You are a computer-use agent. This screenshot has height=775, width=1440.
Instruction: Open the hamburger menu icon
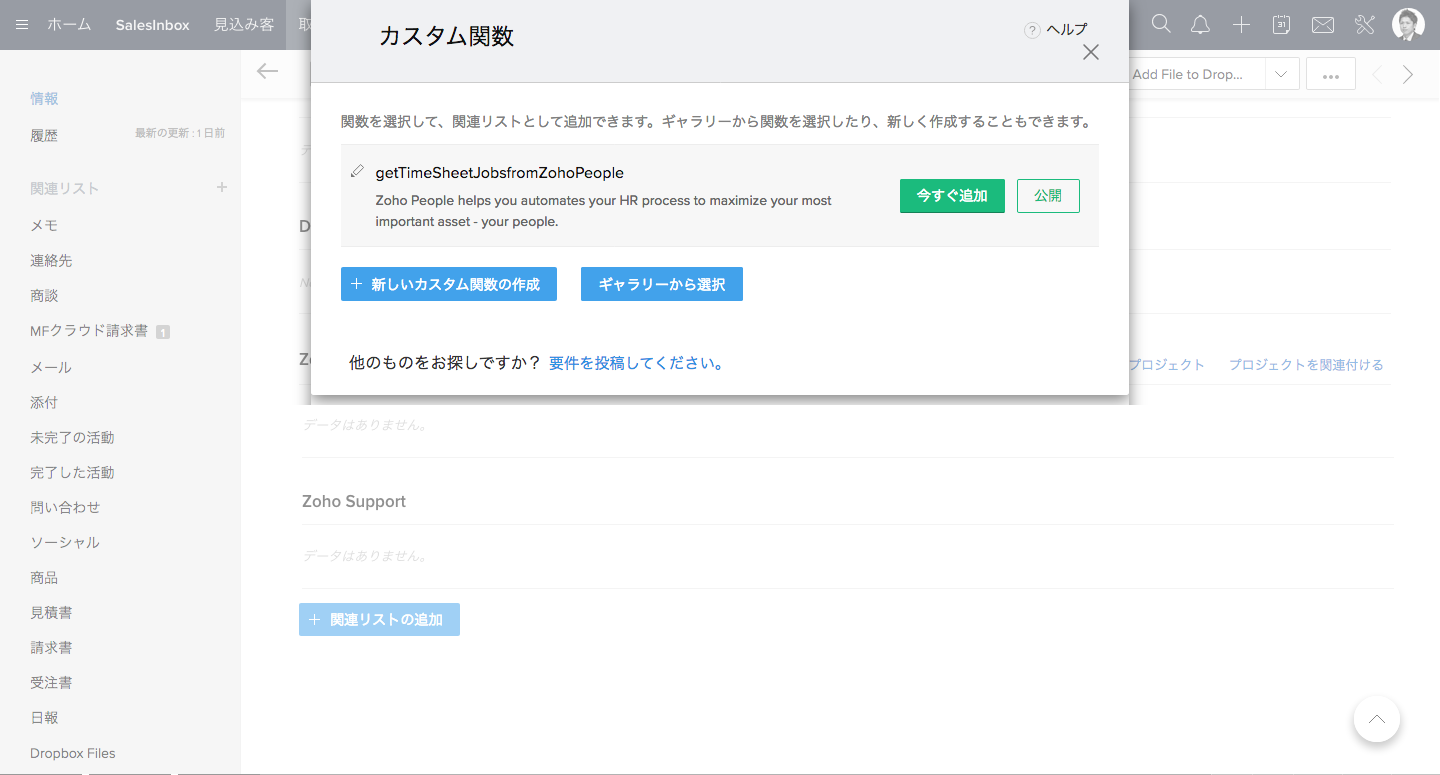click(x=22, y=25)
